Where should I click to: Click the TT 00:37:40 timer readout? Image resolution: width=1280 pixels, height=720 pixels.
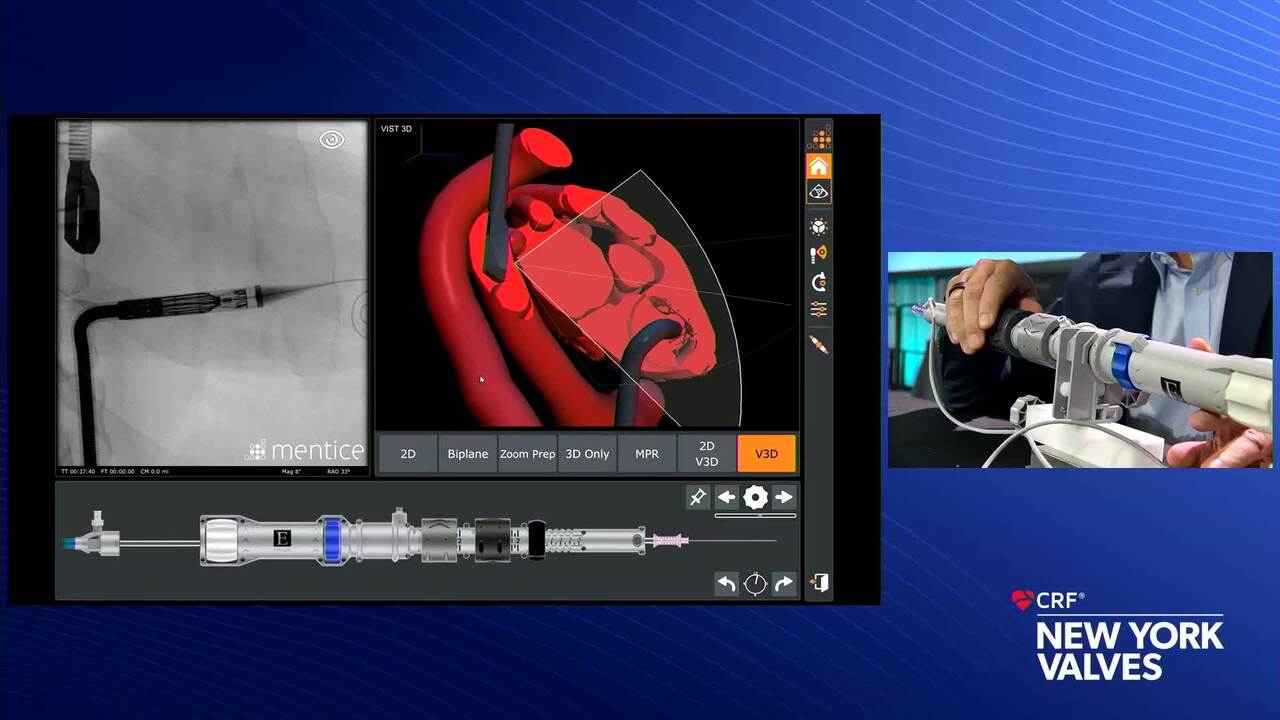coord(78,471)
